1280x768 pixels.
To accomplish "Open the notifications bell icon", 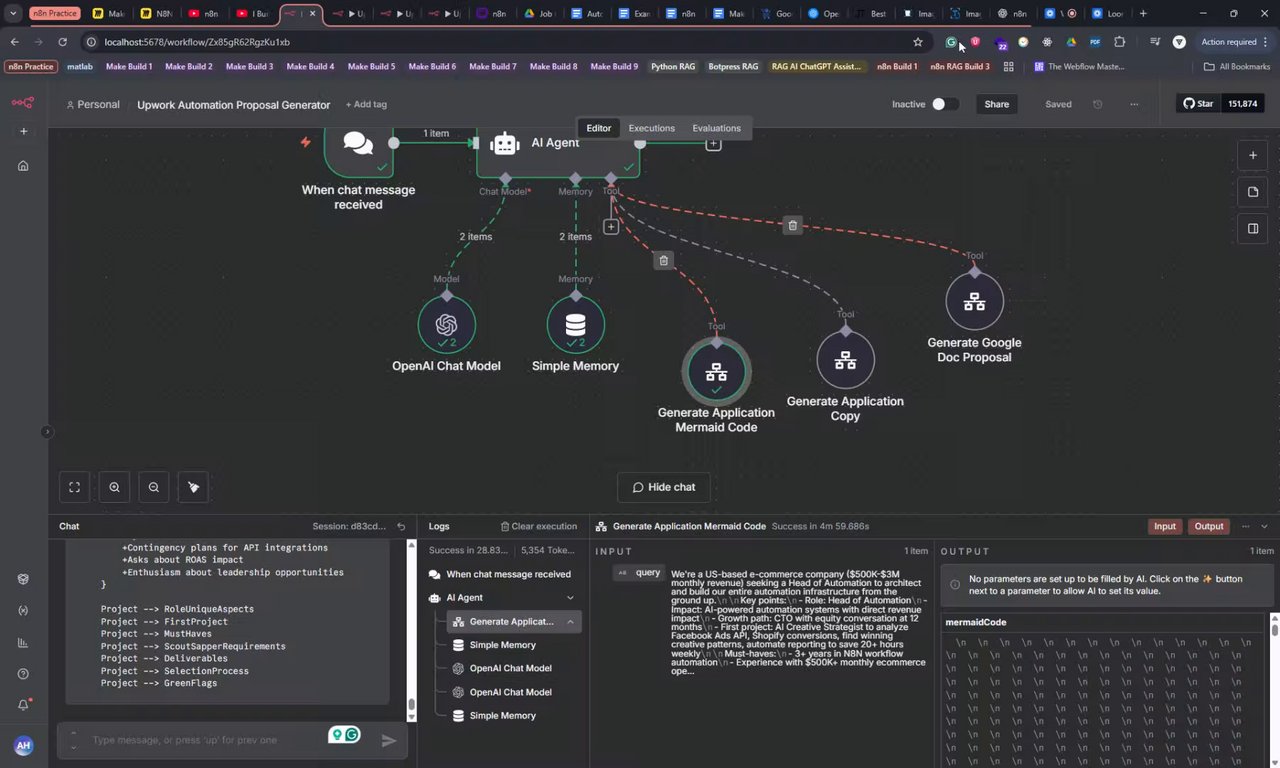I will pos(24,705).
